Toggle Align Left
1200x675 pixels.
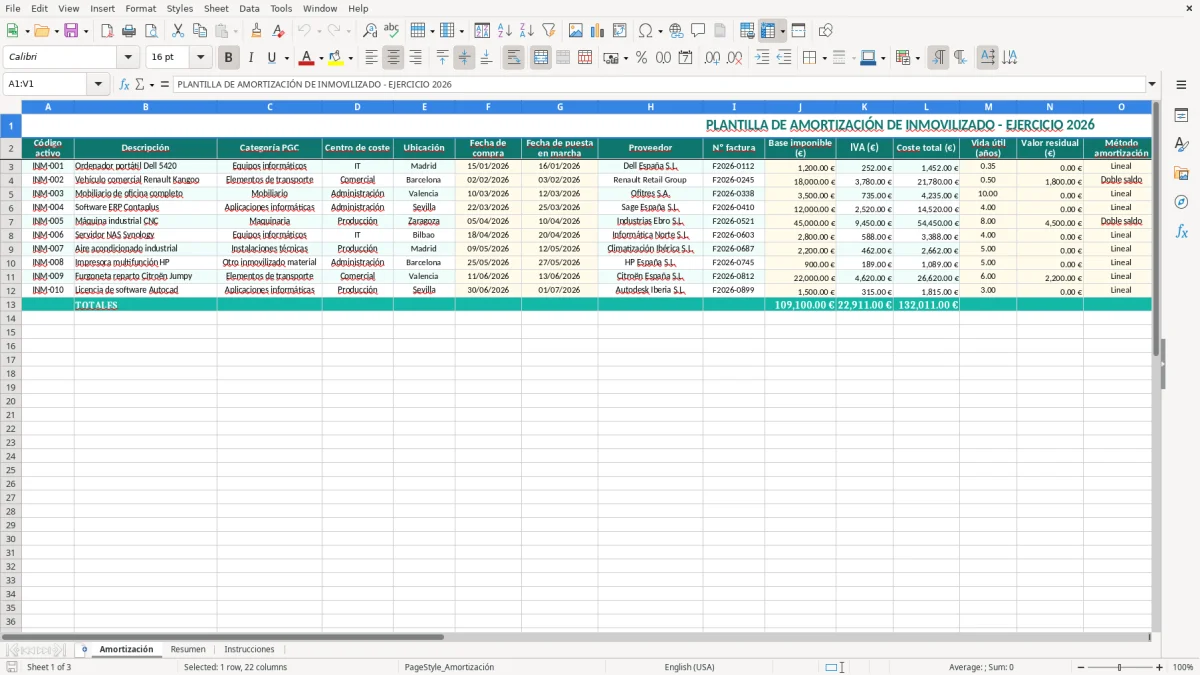click(372, 58)
